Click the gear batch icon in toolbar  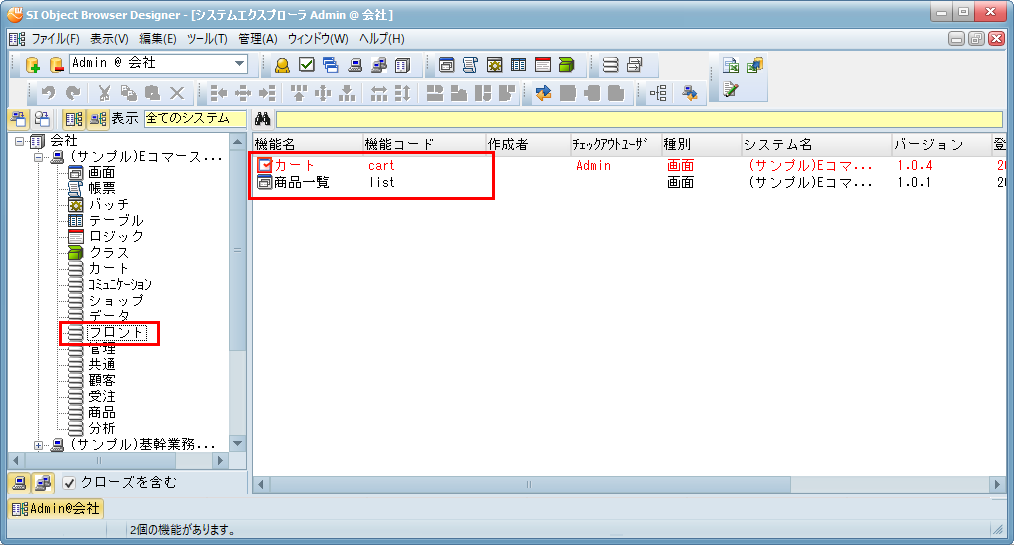(x=495, y=66)
